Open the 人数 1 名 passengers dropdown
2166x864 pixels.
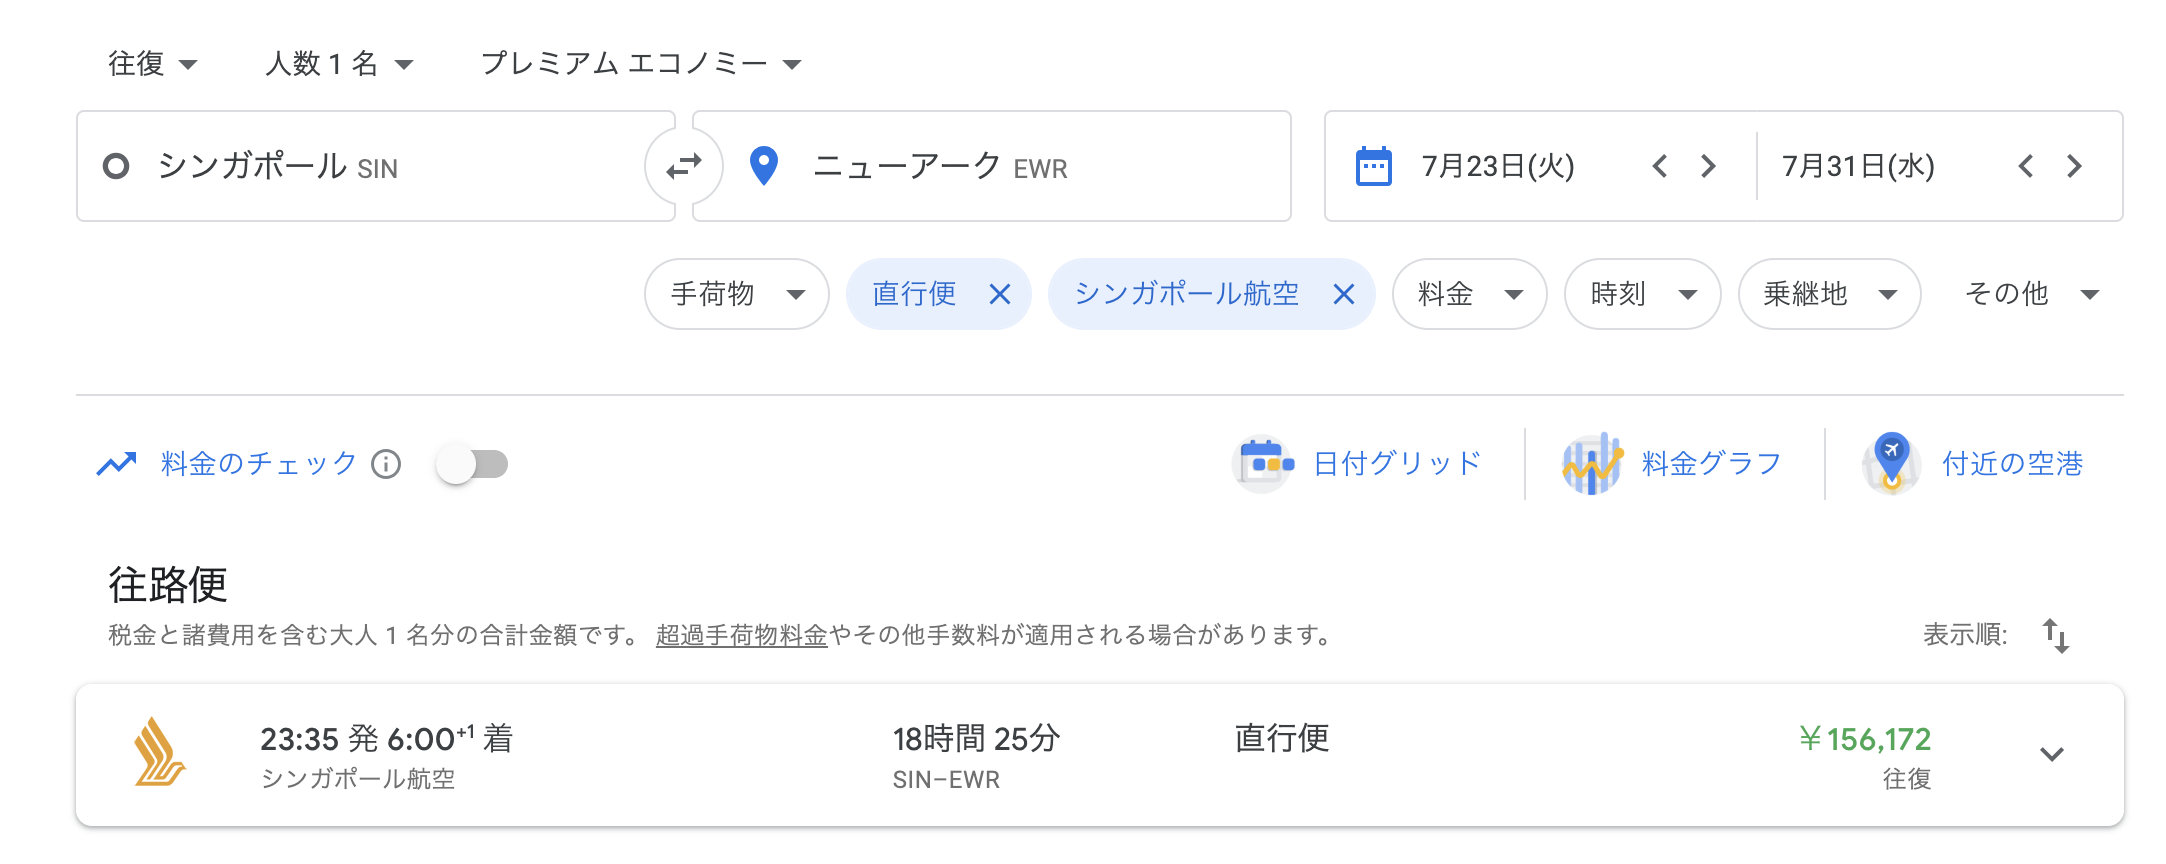click(x=339, y=64)
